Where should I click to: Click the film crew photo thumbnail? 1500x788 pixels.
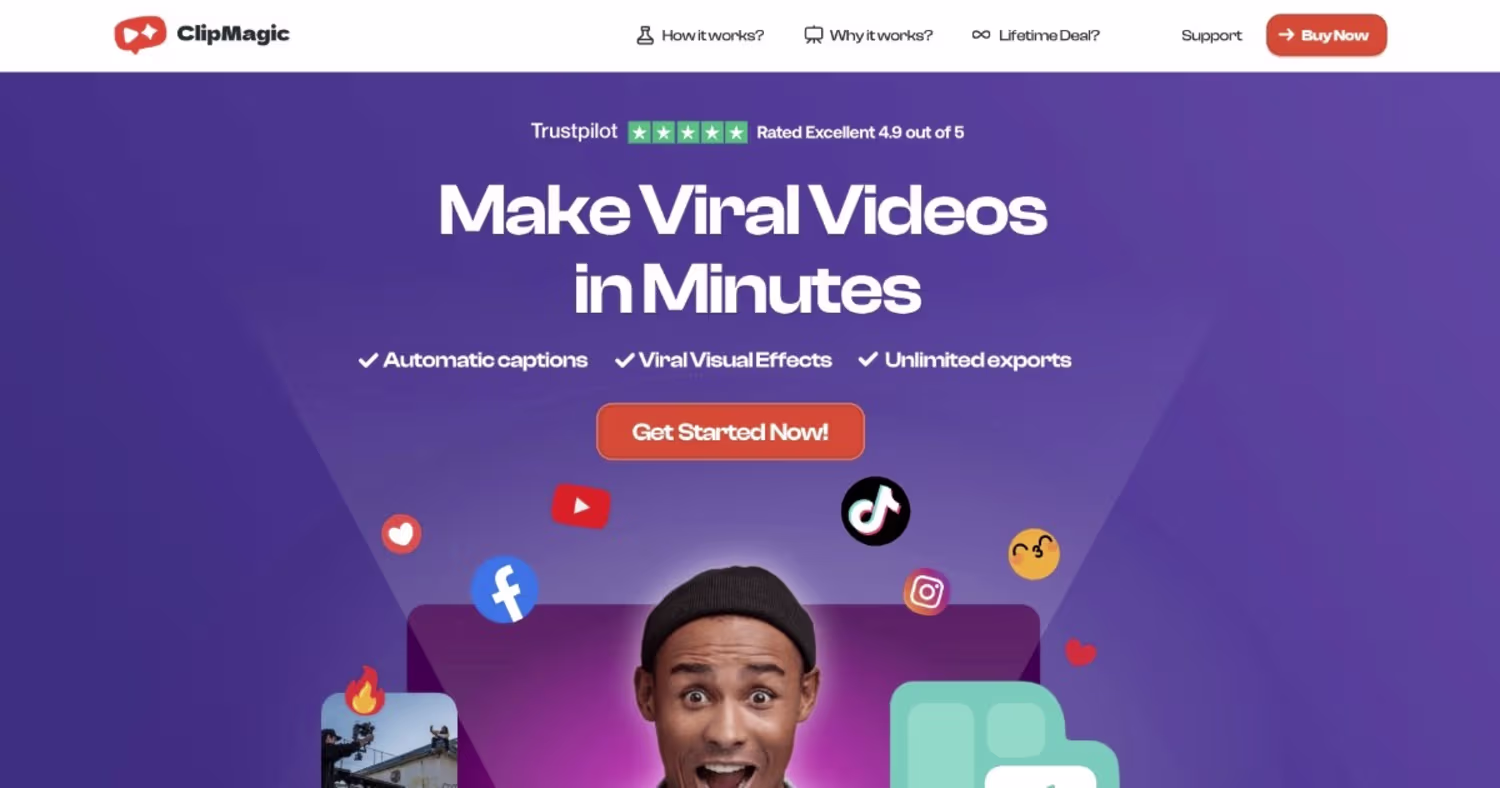pos(389,740)
